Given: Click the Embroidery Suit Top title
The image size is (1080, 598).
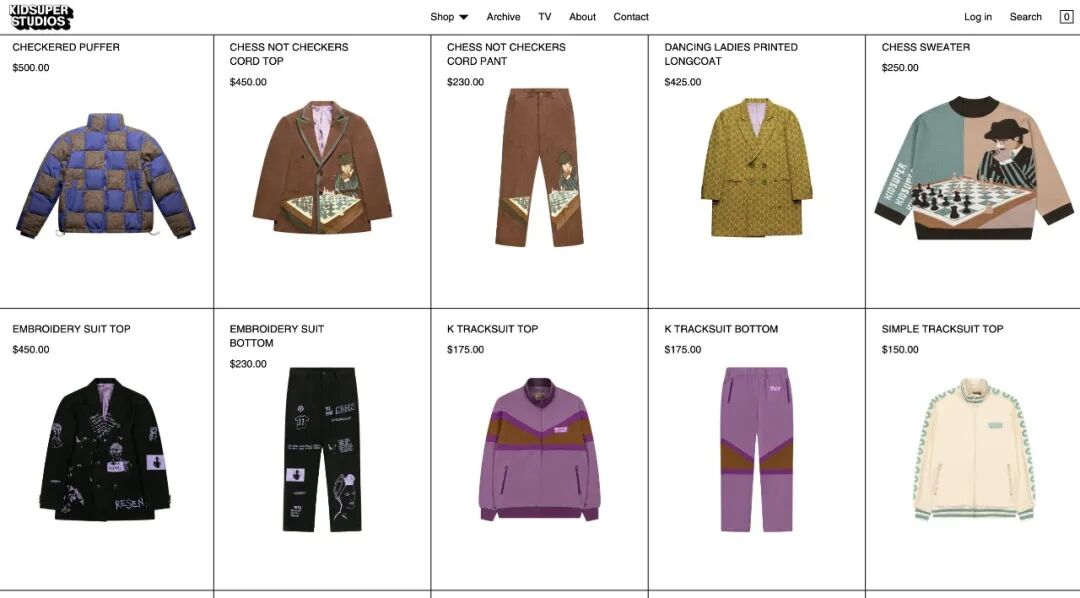Looking at the screenshot, I should (x=72, y=329).
